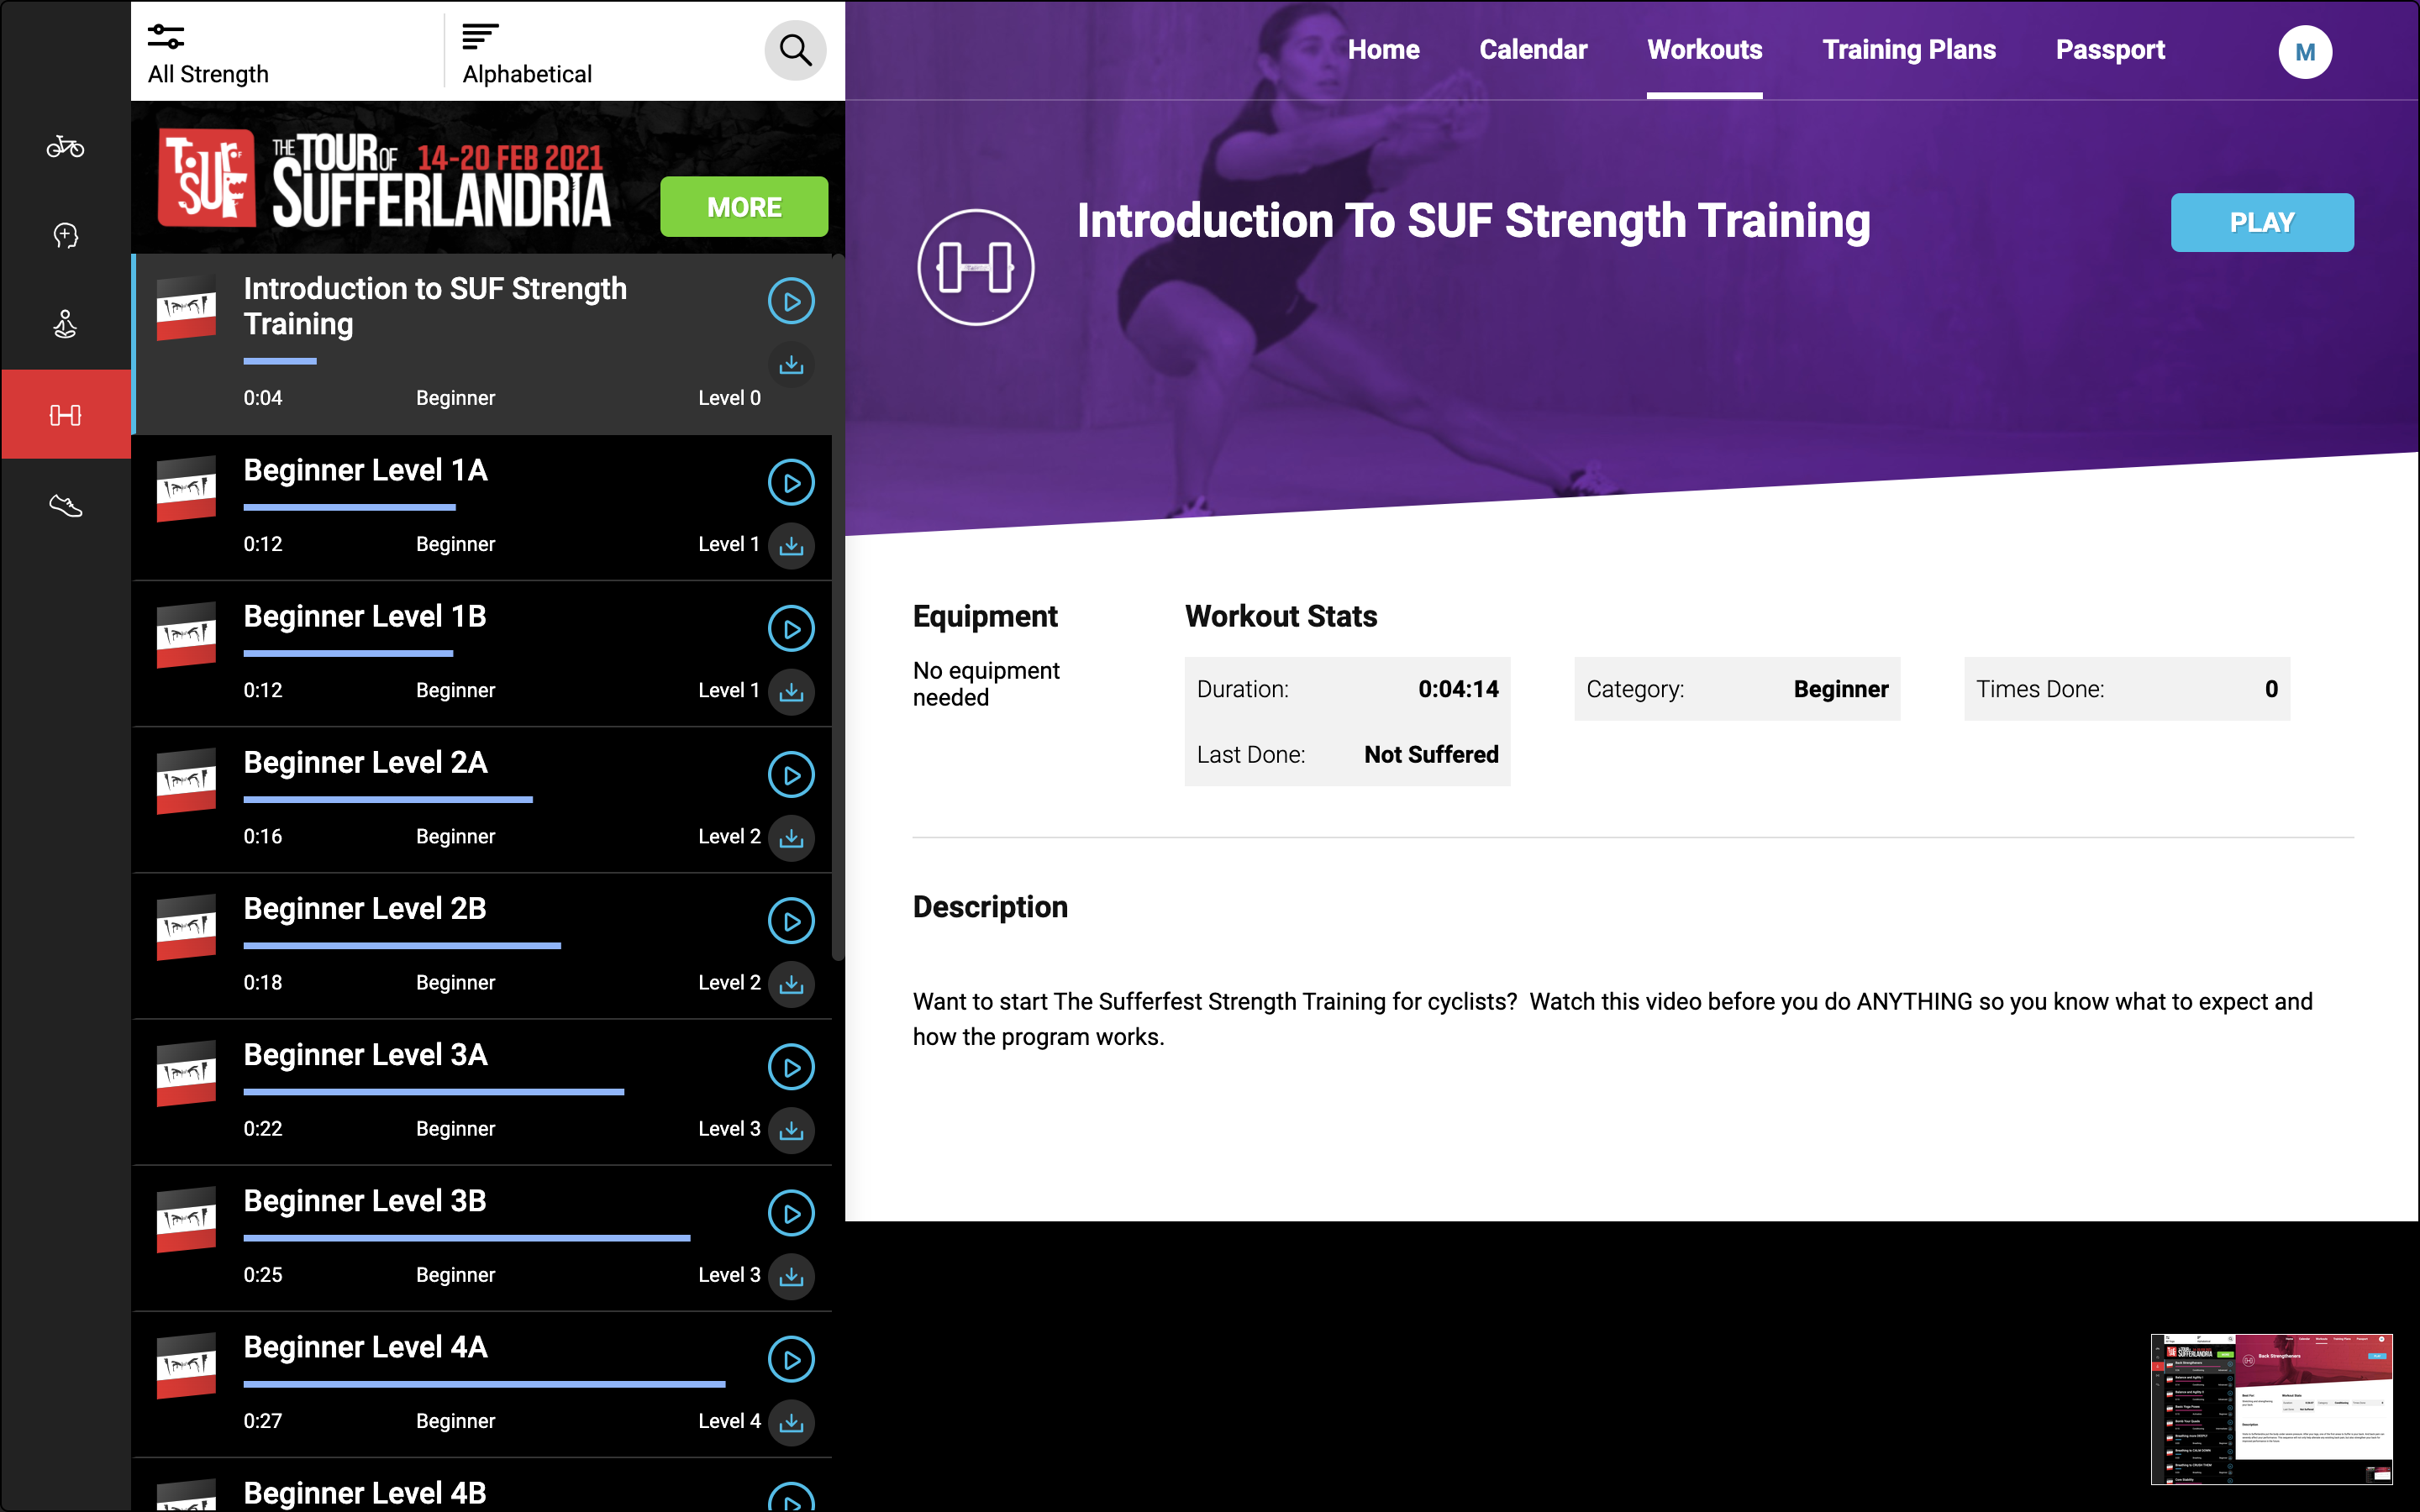Image resolution: width=2420 pixels, height=1512 pixels.
Task: Download Introduction to SUF Strength Training
Action: [791, 365]
